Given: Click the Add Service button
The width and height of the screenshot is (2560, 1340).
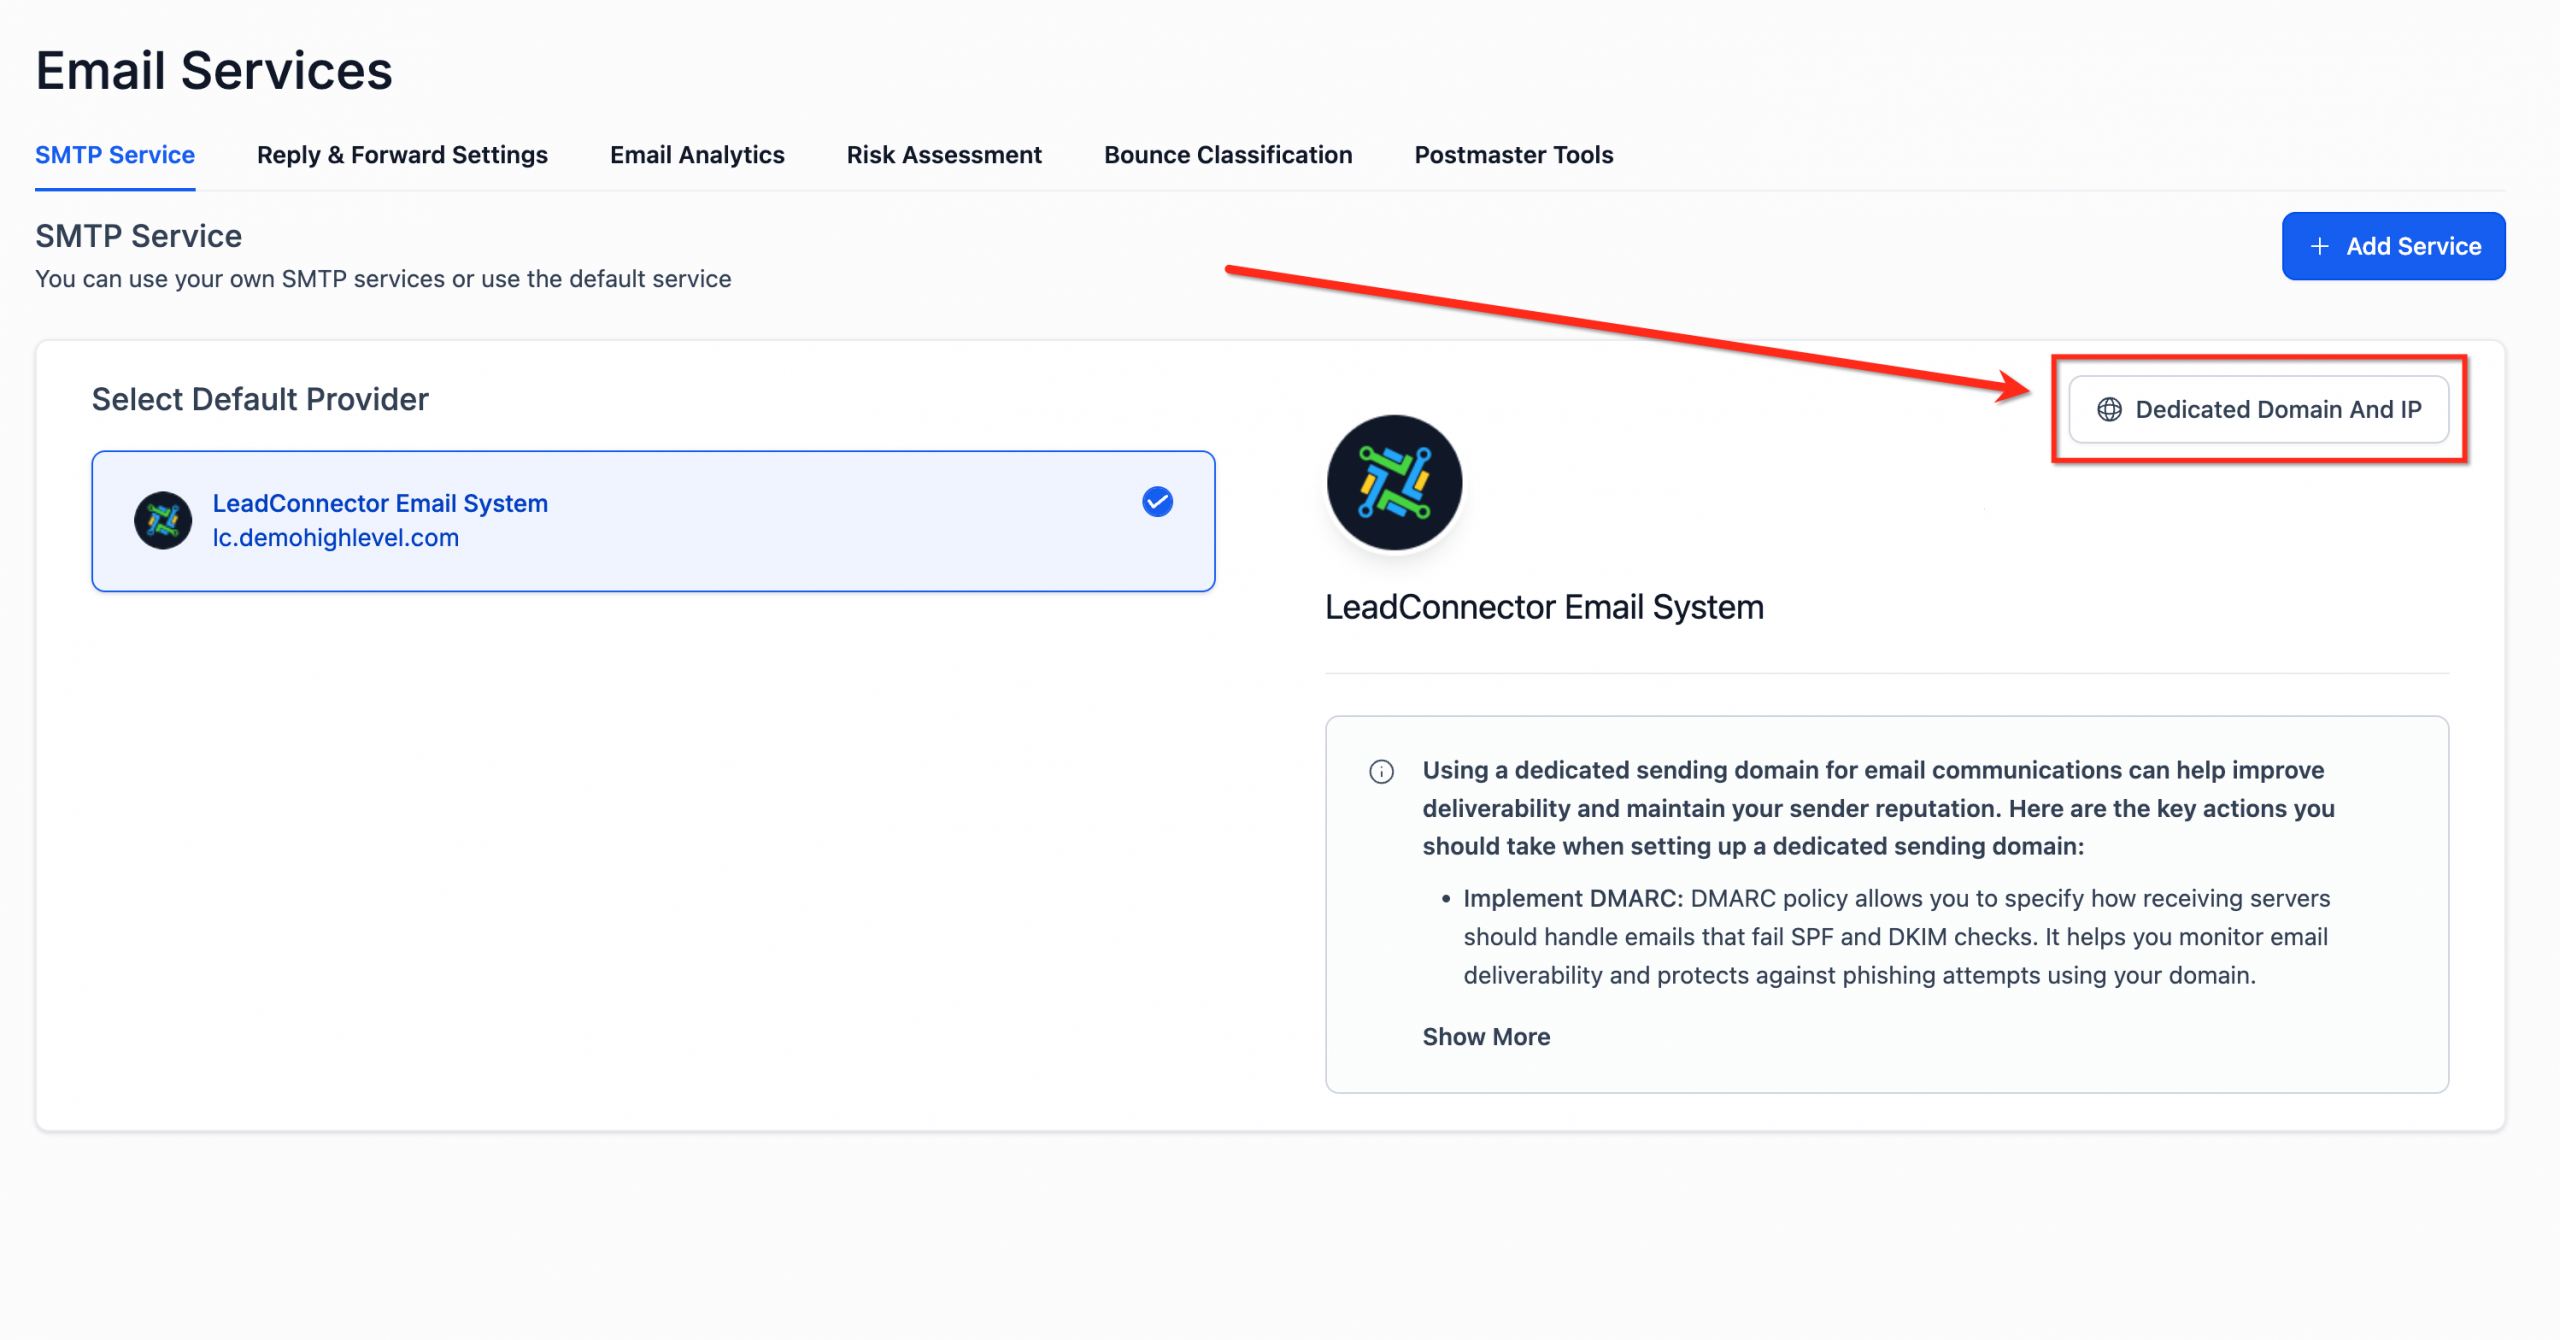Looking at the screenshot, I should [x=2393, y=245].
